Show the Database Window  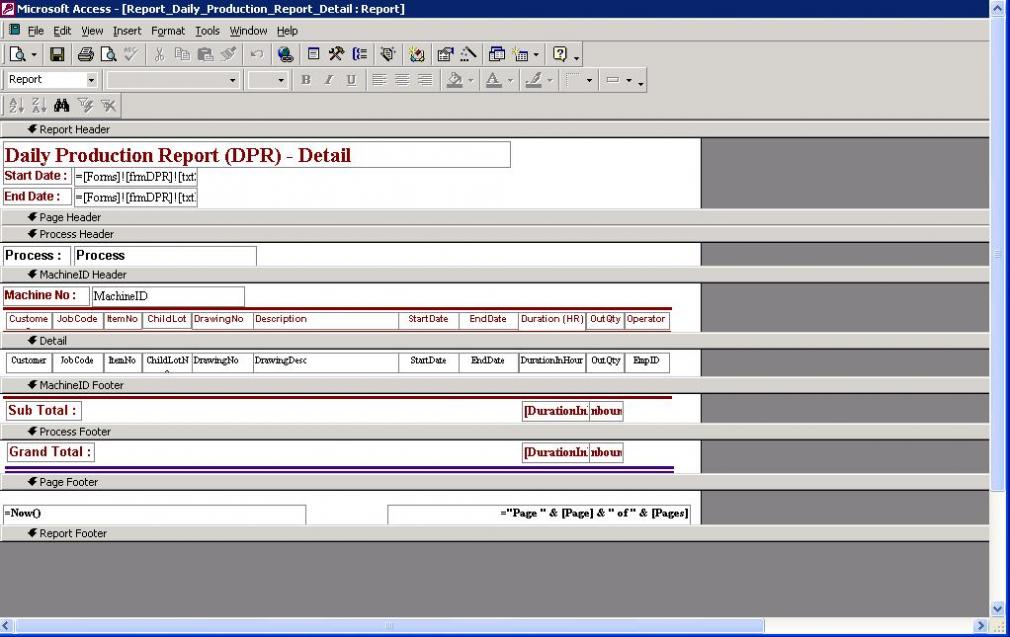[x=497, y=55]
